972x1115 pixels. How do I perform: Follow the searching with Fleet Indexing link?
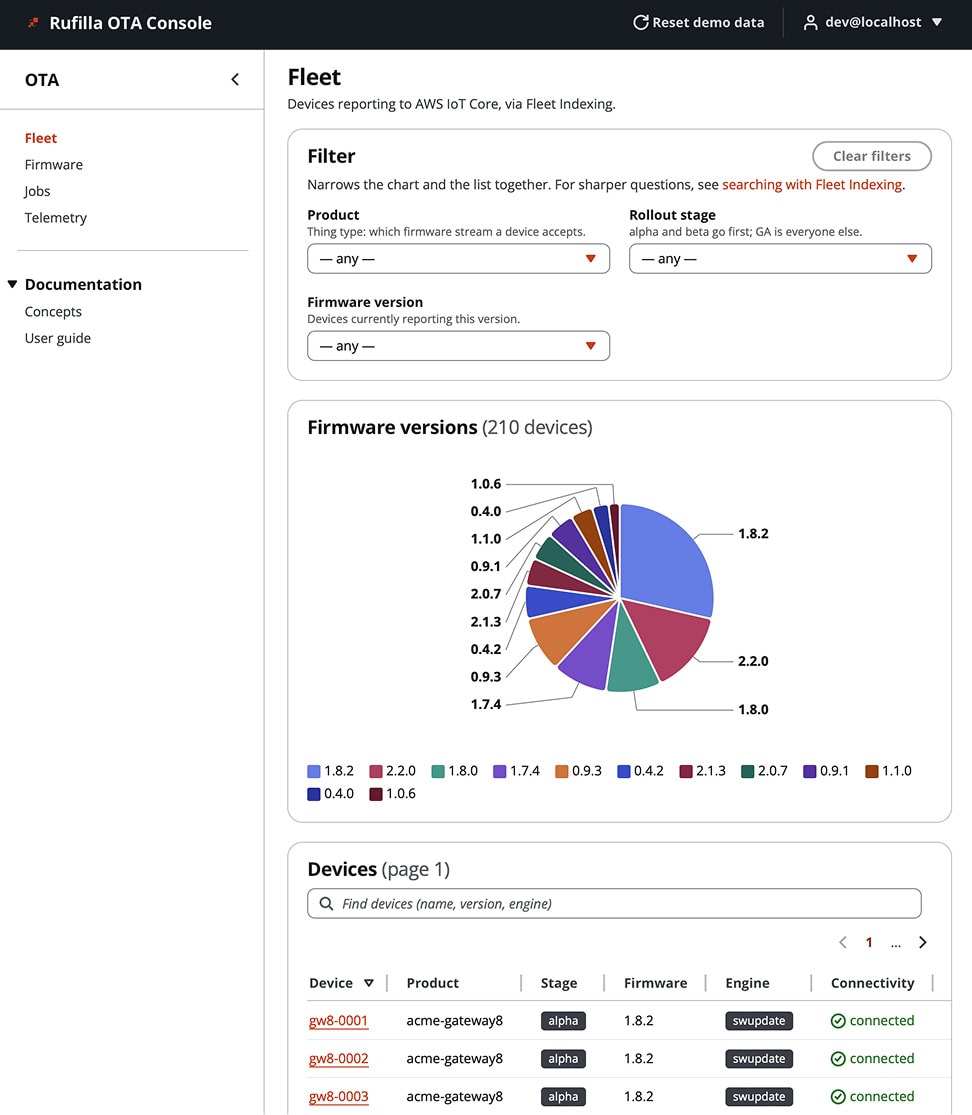812,185
